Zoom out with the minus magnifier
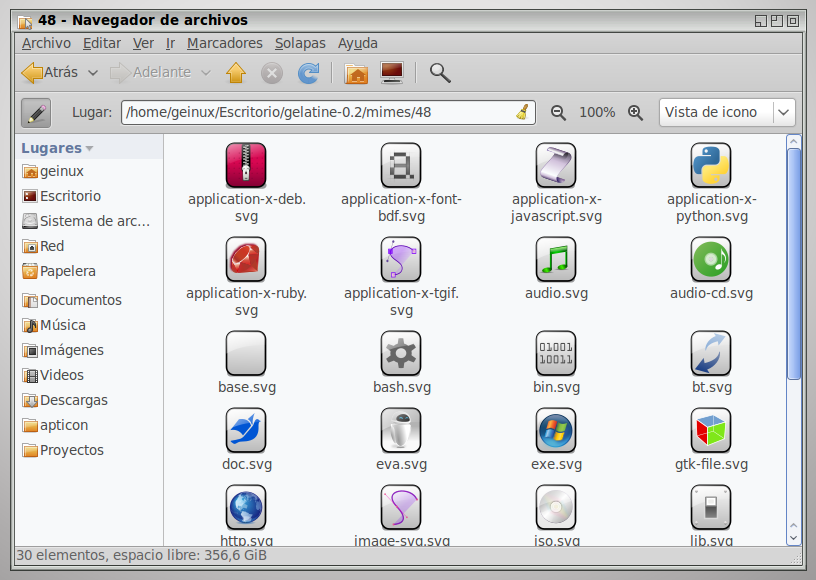 tap(558, 112)
